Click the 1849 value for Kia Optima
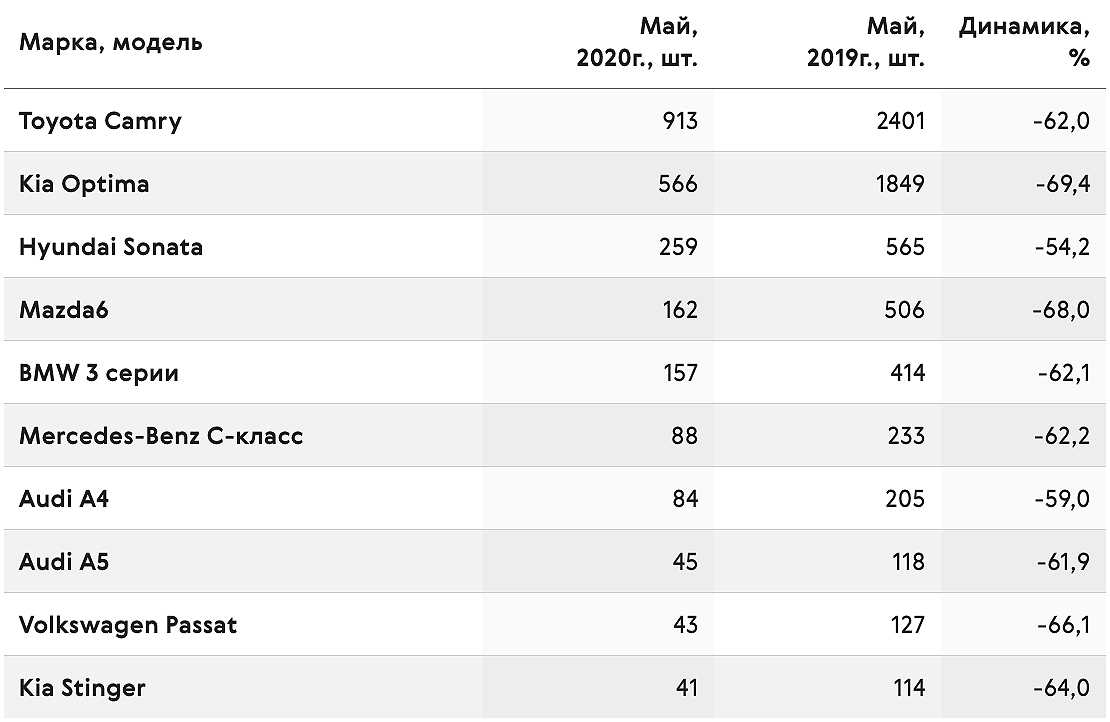 pyautogui.click(x=900, y=184)
